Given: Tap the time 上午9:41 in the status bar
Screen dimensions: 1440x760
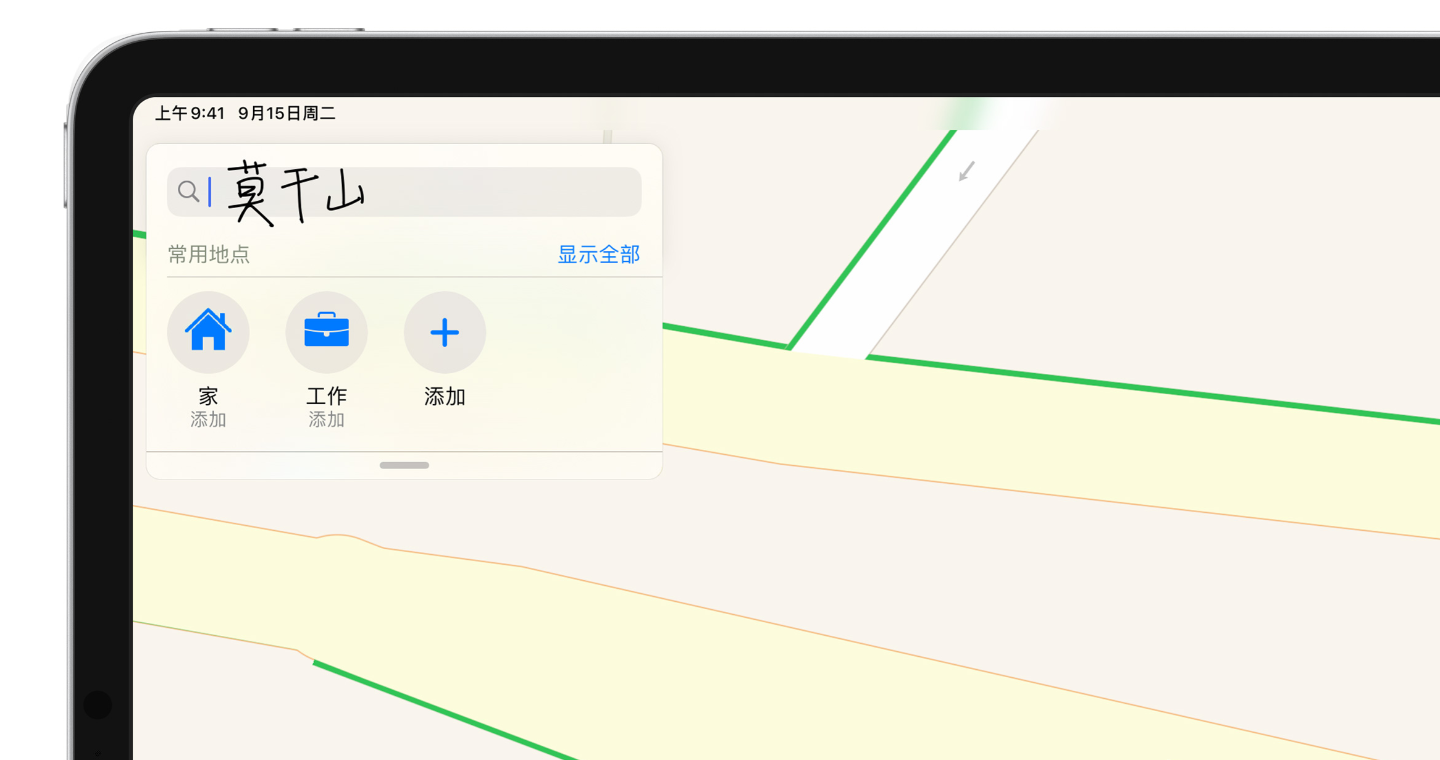Looking at the screenshot, I should point(190,114).
